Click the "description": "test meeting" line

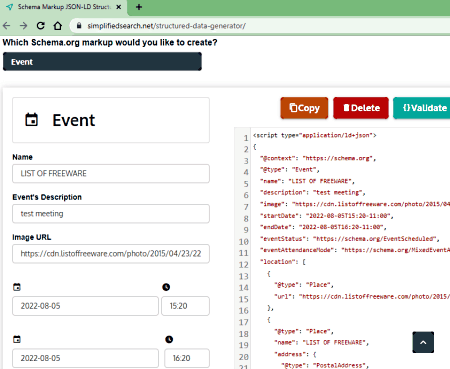point(313,192)
